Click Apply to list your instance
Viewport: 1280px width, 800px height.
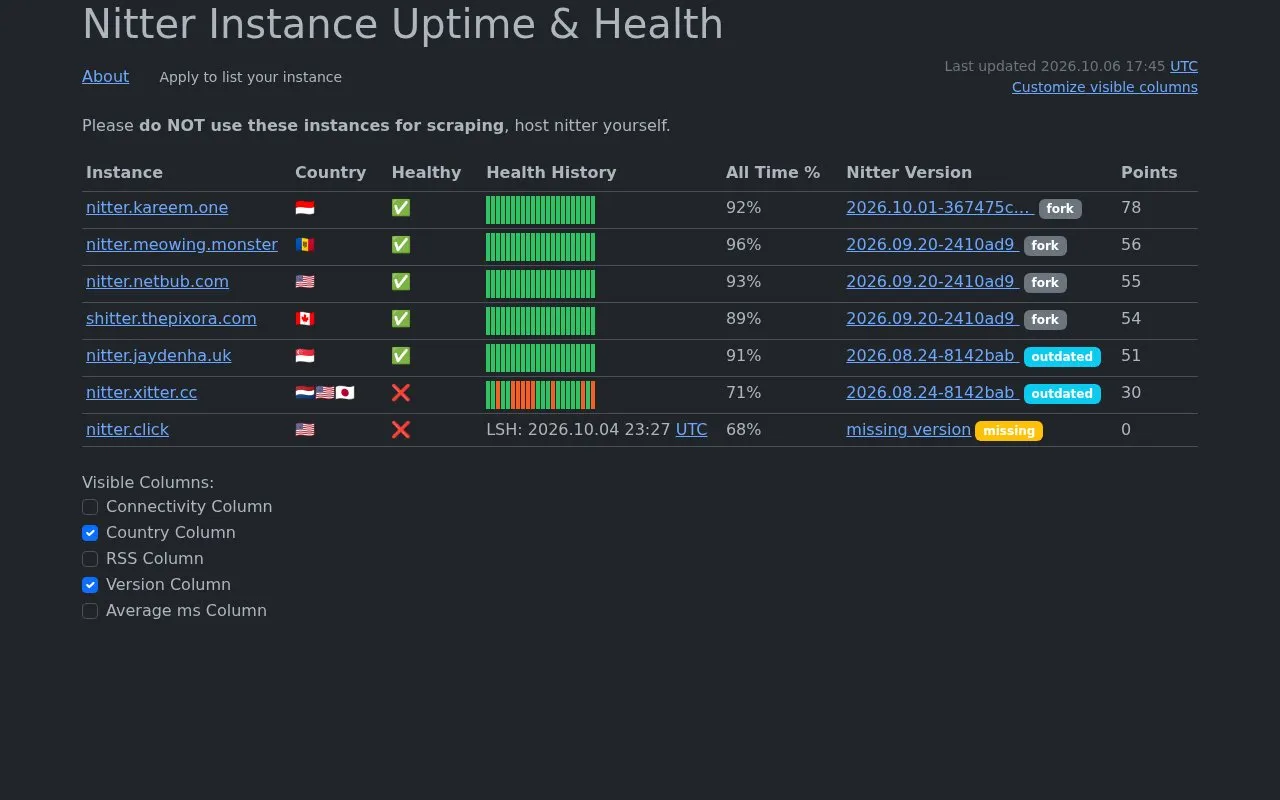point(250,77)
